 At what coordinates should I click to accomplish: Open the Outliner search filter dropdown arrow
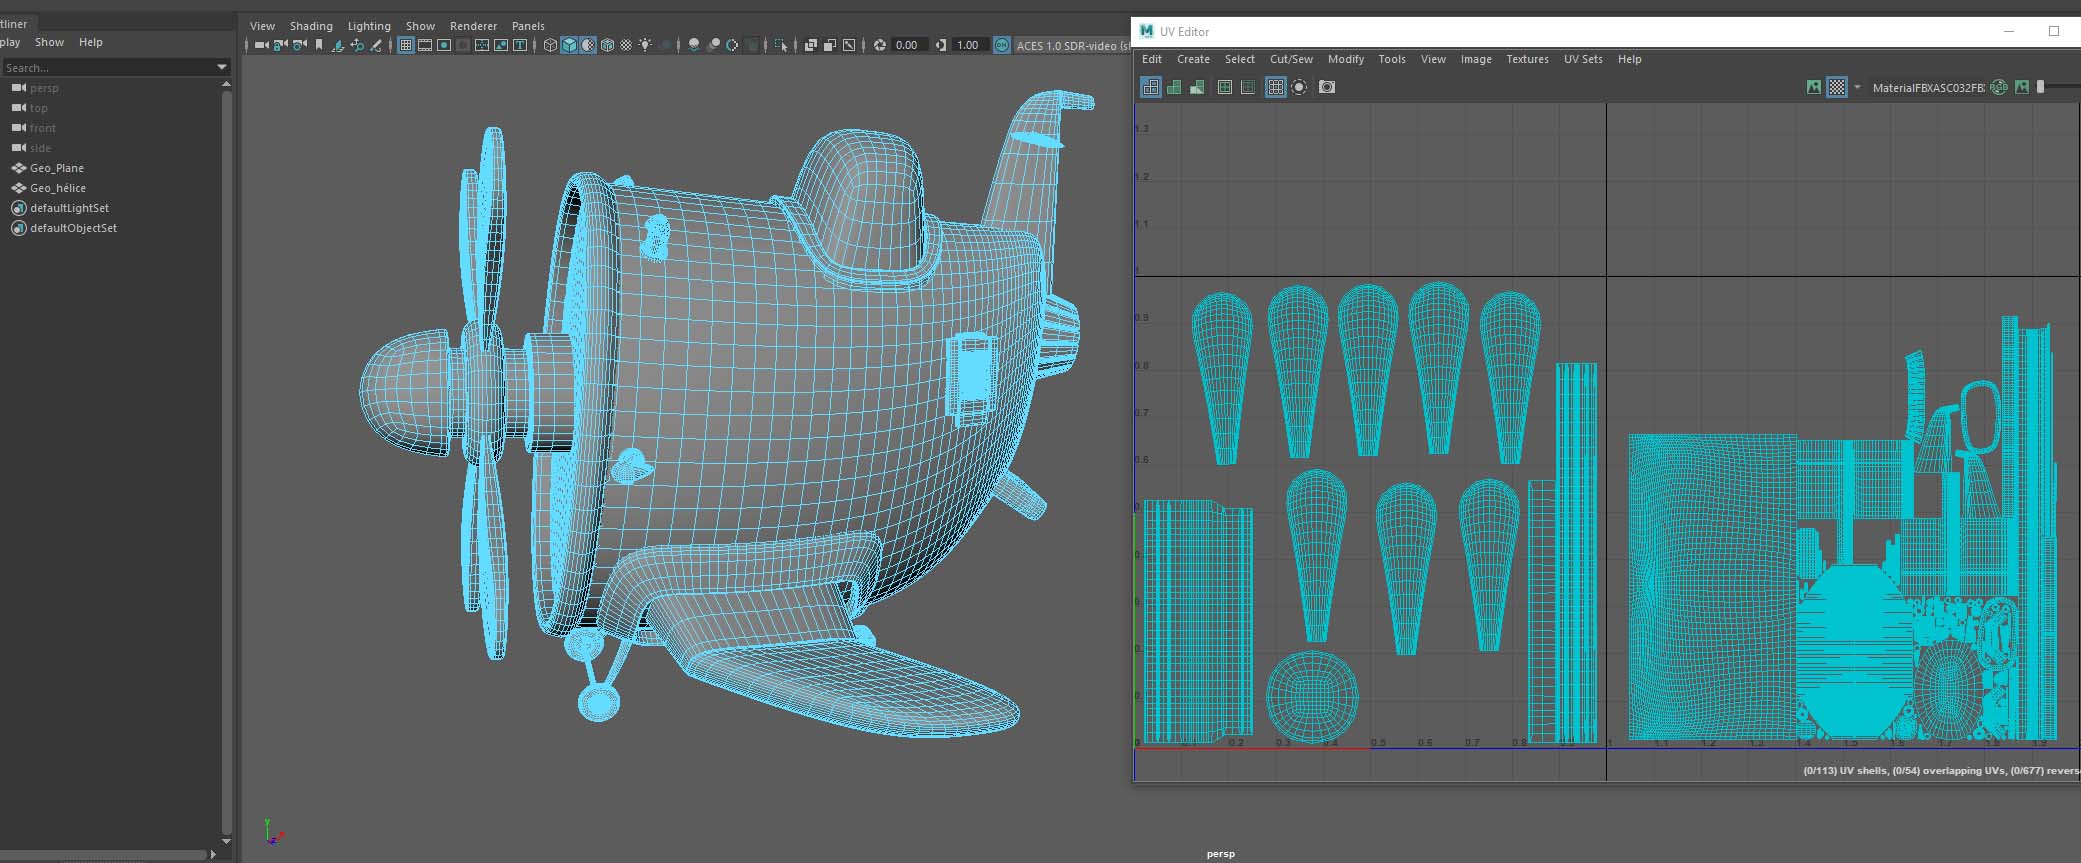(221, 67)
